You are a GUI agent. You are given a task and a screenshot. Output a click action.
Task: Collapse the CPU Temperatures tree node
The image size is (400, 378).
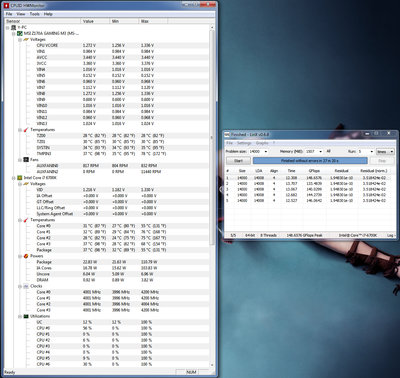20,220
